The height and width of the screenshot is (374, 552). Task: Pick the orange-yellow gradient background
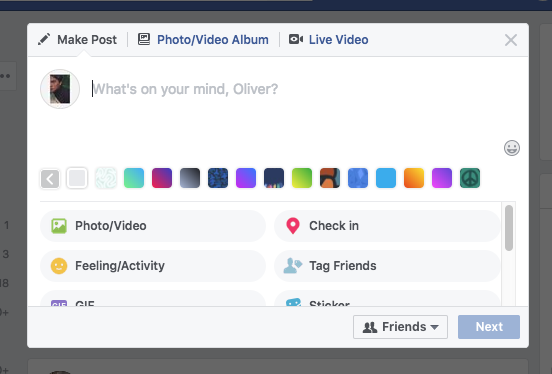click(414, 178)
